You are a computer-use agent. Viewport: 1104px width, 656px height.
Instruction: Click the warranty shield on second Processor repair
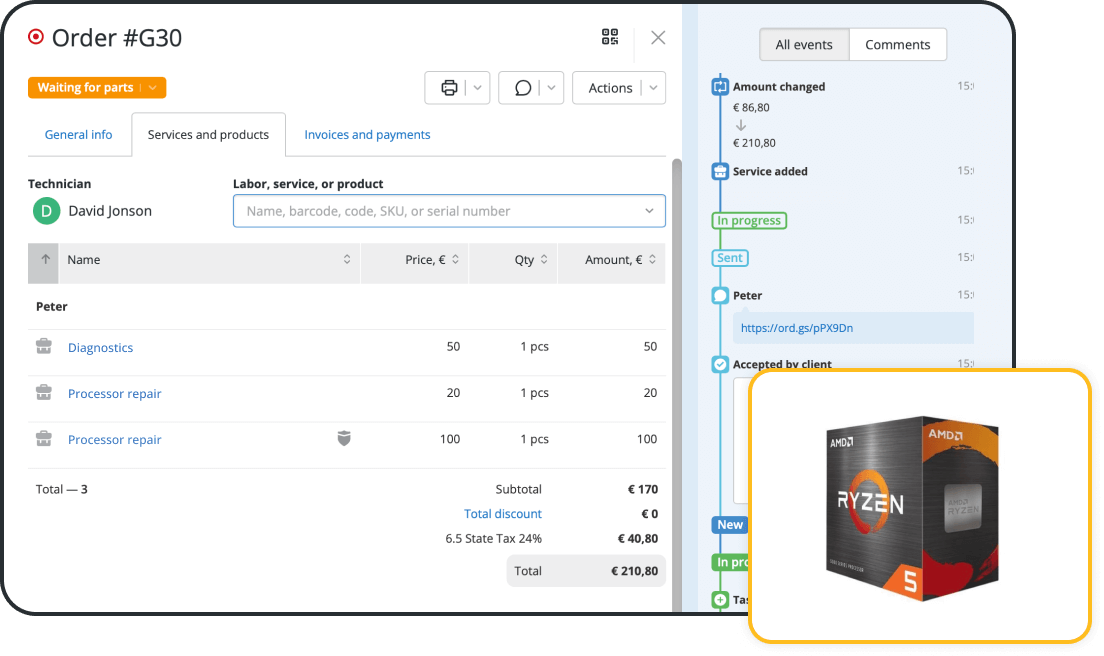(344, 439)
